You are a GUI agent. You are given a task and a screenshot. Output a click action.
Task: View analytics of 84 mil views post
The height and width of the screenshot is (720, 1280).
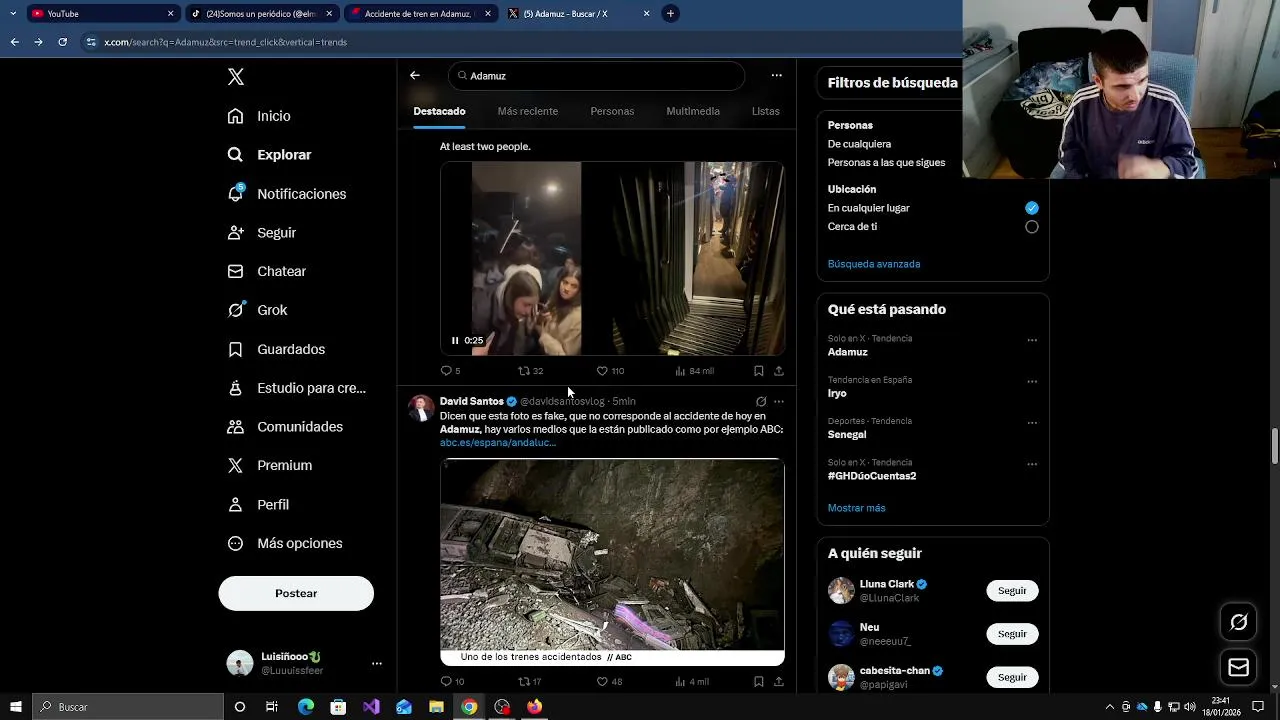tap(694, 371)
